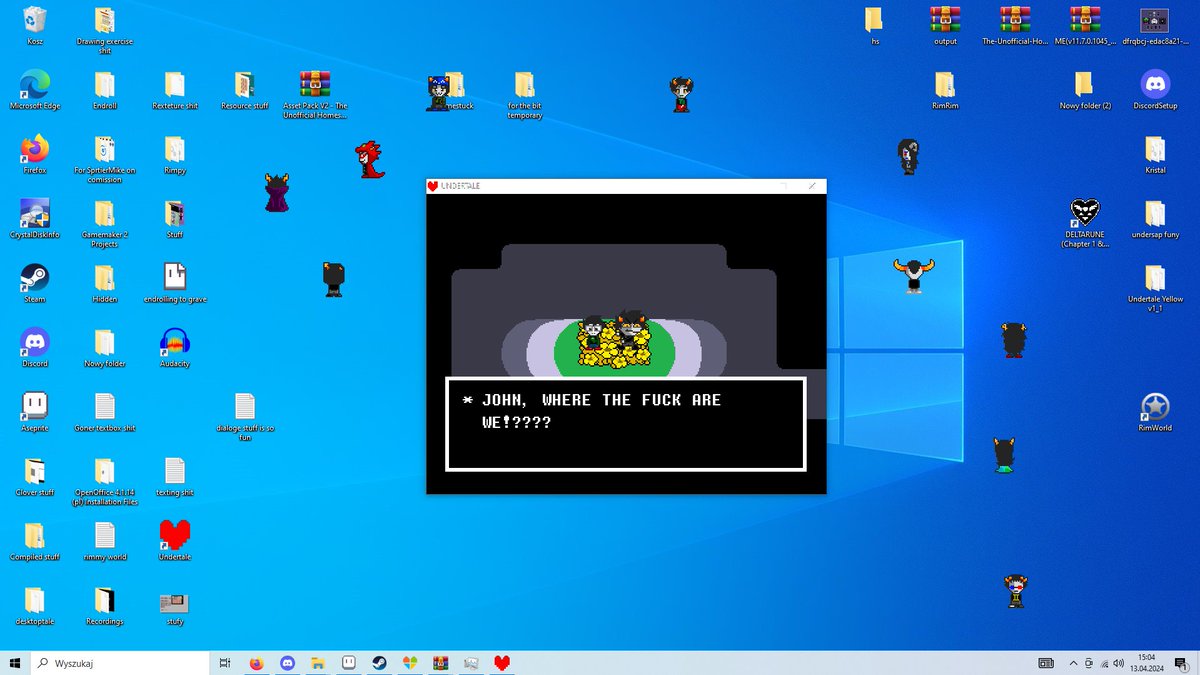Click the long-horned troll sprite on desktop
Viewport: 1200px width, 675px height.
click(x=913, y=275)
